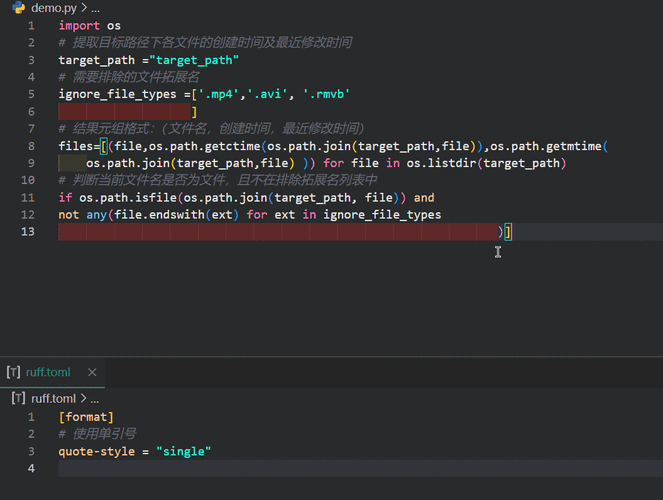Click 'getctime' on line 8
The height and width of the screenshot is (500, 663).
(x=233, y=146)
